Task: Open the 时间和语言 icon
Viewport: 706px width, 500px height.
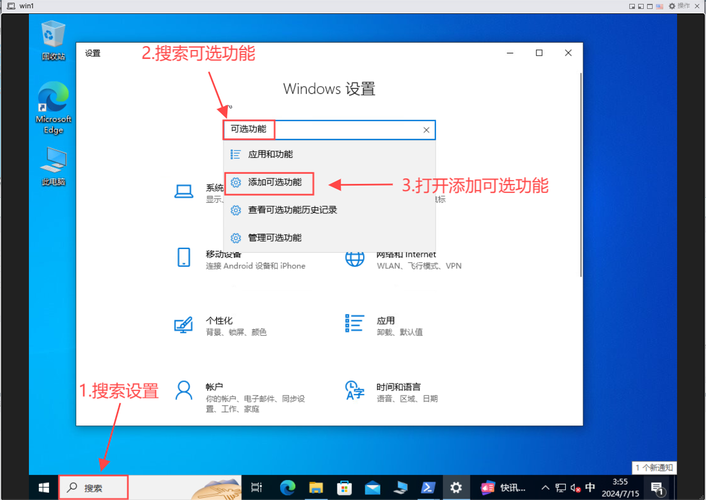Action: (x=354, y=390)
